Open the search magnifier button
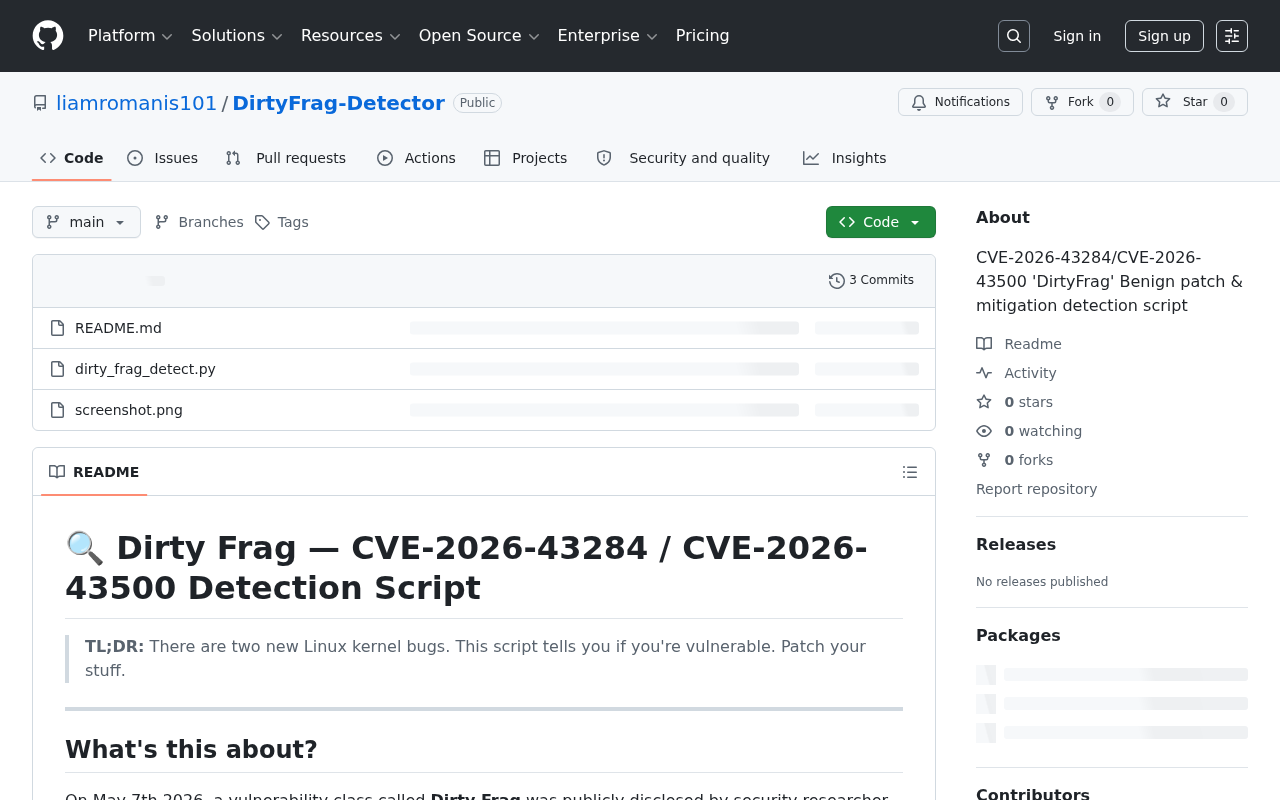The width and height of the screenshot is (1280, 800). (1014, 36)
